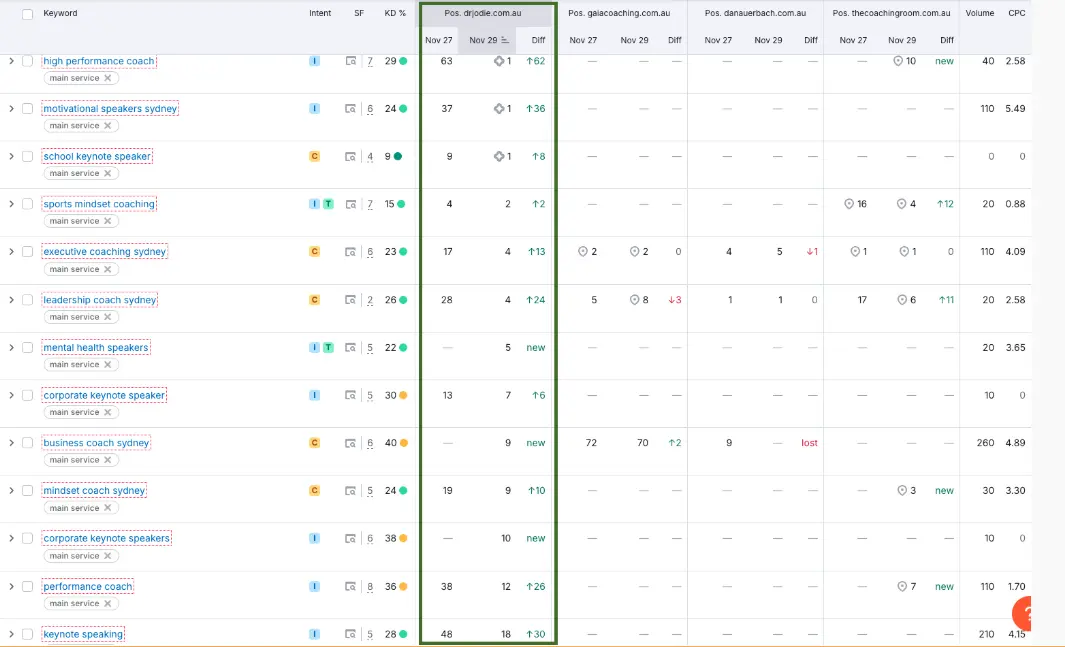This screenshot has height=647, width=1065.
Task: Remove main service tag from sports mindset coaching
Action: pyautogui.click(x=108, y=221)
